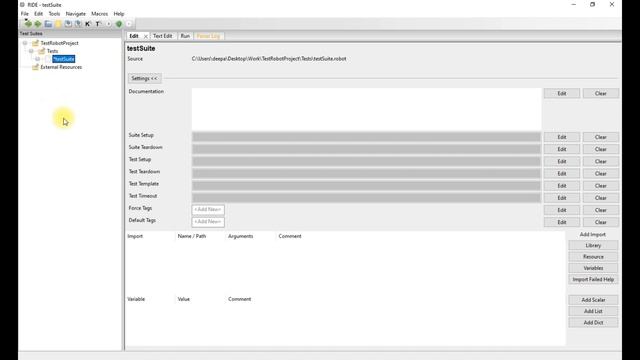Click Edit button for Documentation
Viewport: 640px width, 360px height.
point(562,93)
